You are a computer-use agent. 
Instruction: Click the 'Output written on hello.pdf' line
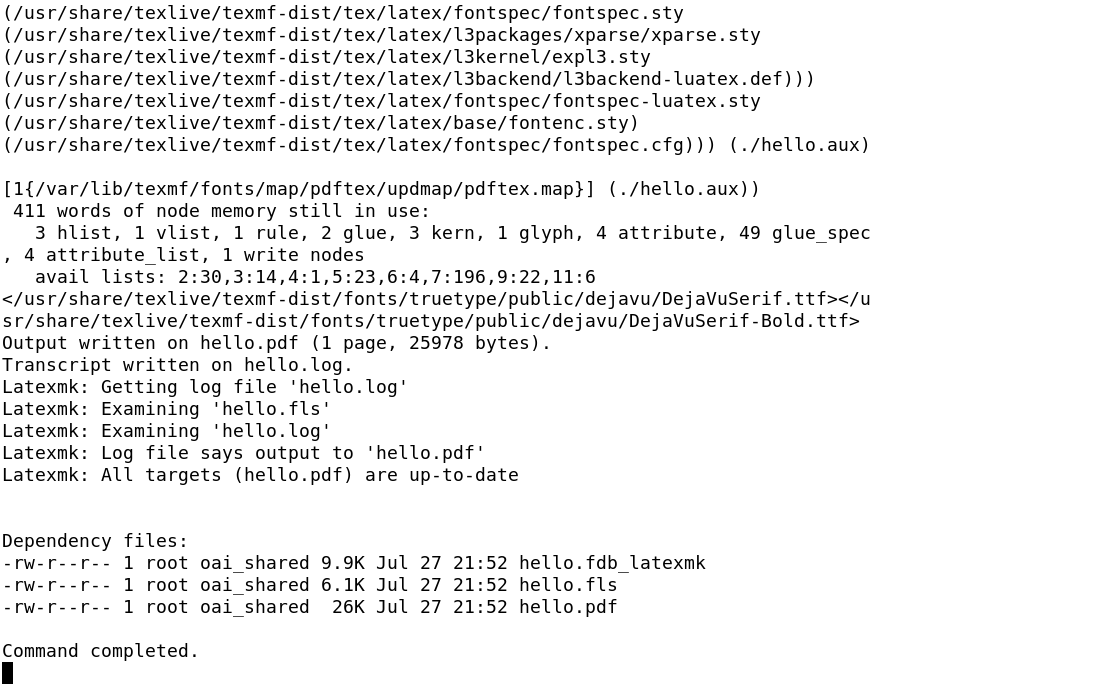(x=276, y=343)
